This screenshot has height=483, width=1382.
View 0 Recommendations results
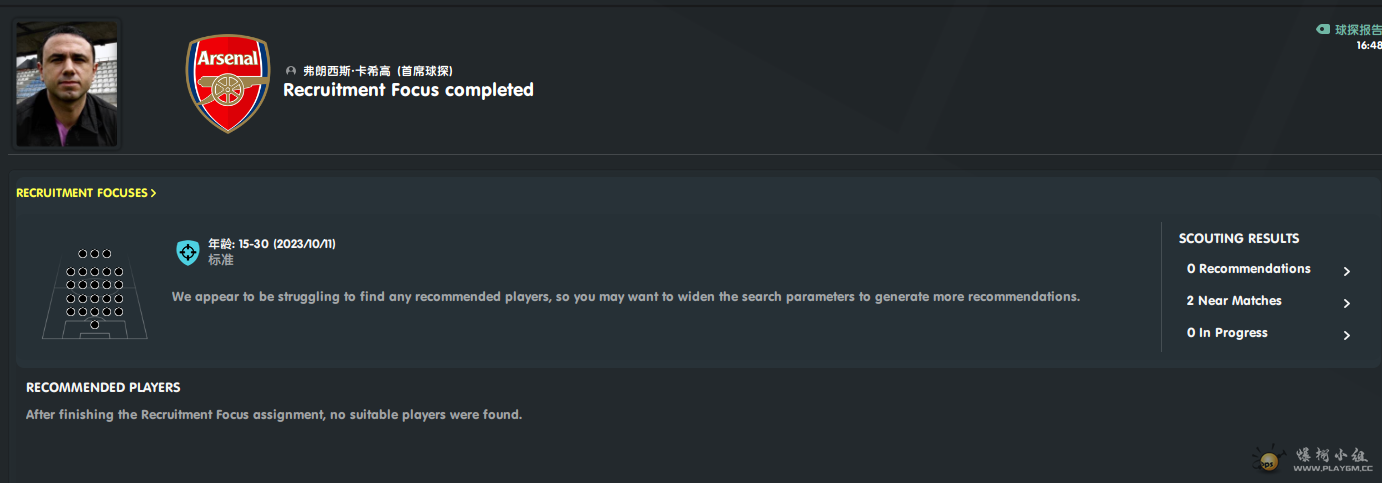click(x=1248, y=269)
